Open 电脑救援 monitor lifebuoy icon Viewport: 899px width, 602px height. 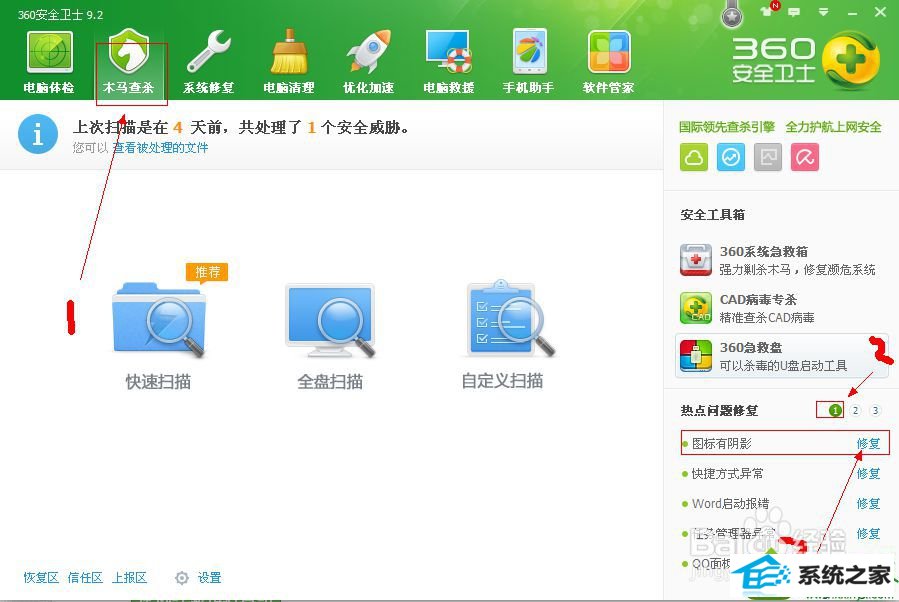[449, 52]
